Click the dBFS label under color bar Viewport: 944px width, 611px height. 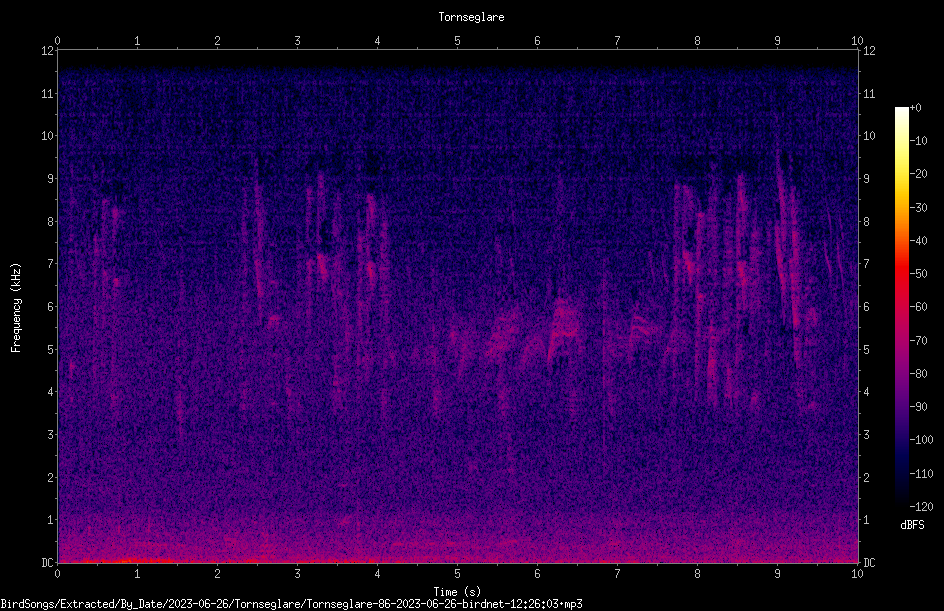pyautogui.click(x=912, y=525)
